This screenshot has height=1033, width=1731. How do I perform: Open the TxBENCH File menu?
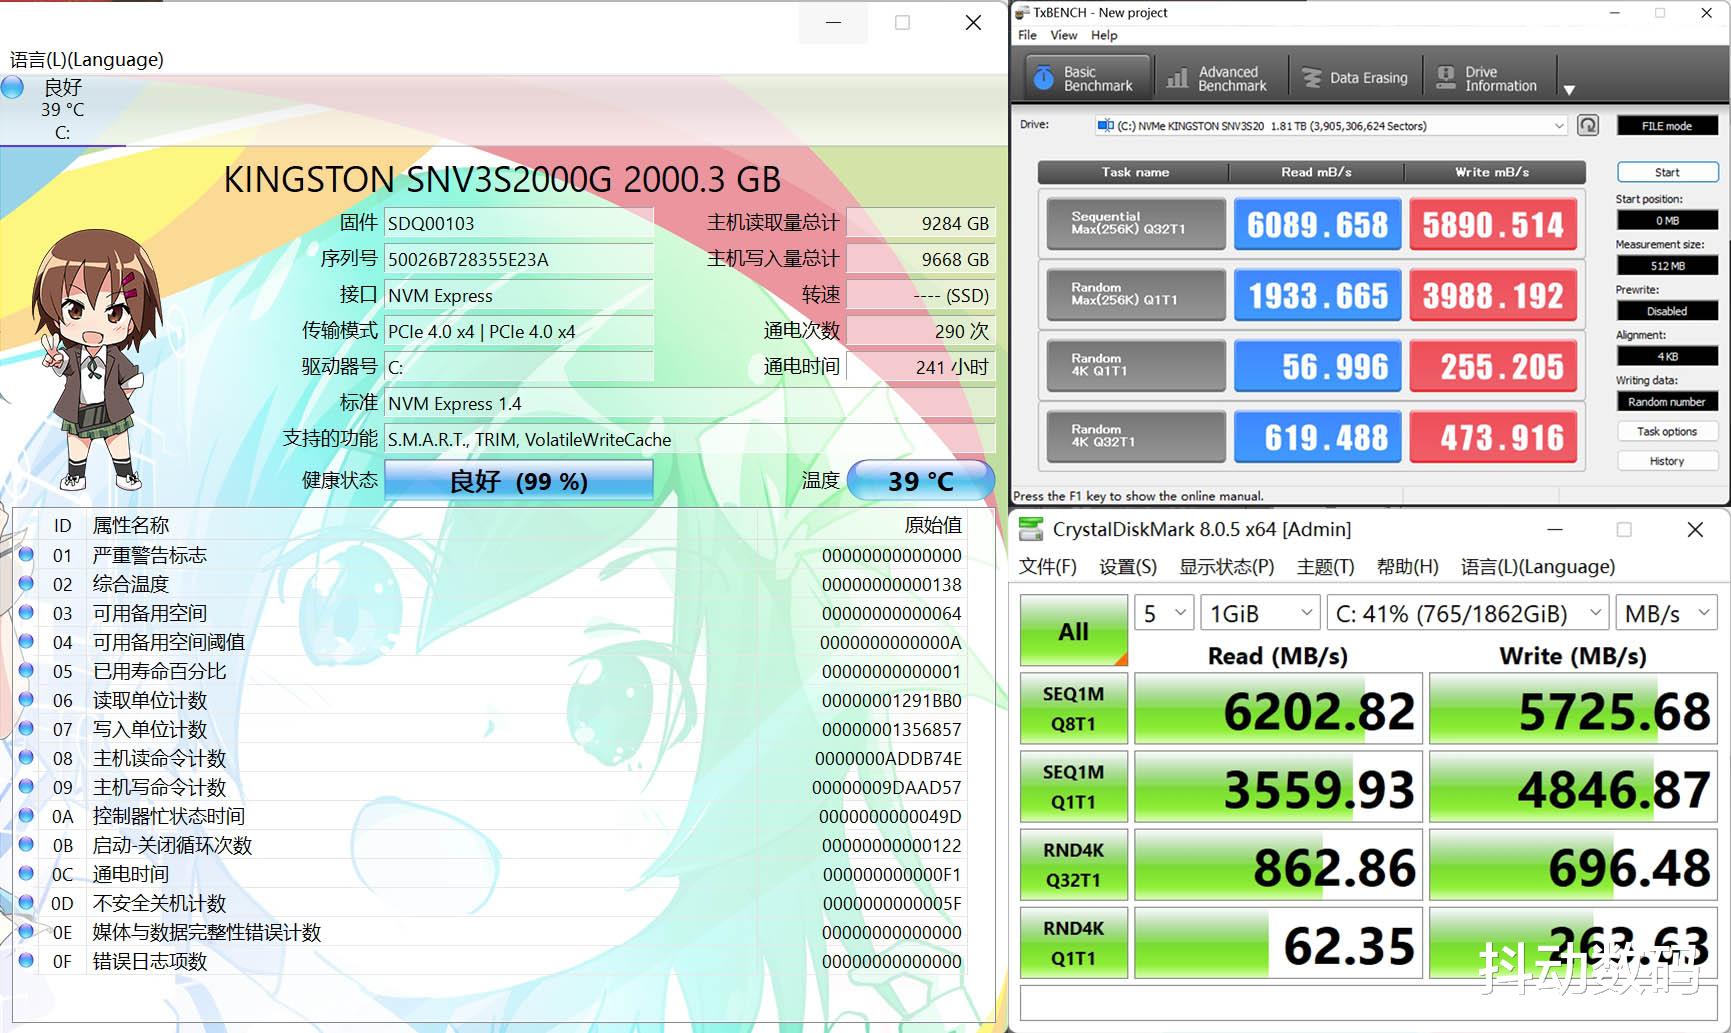(x=1027, y=35)
